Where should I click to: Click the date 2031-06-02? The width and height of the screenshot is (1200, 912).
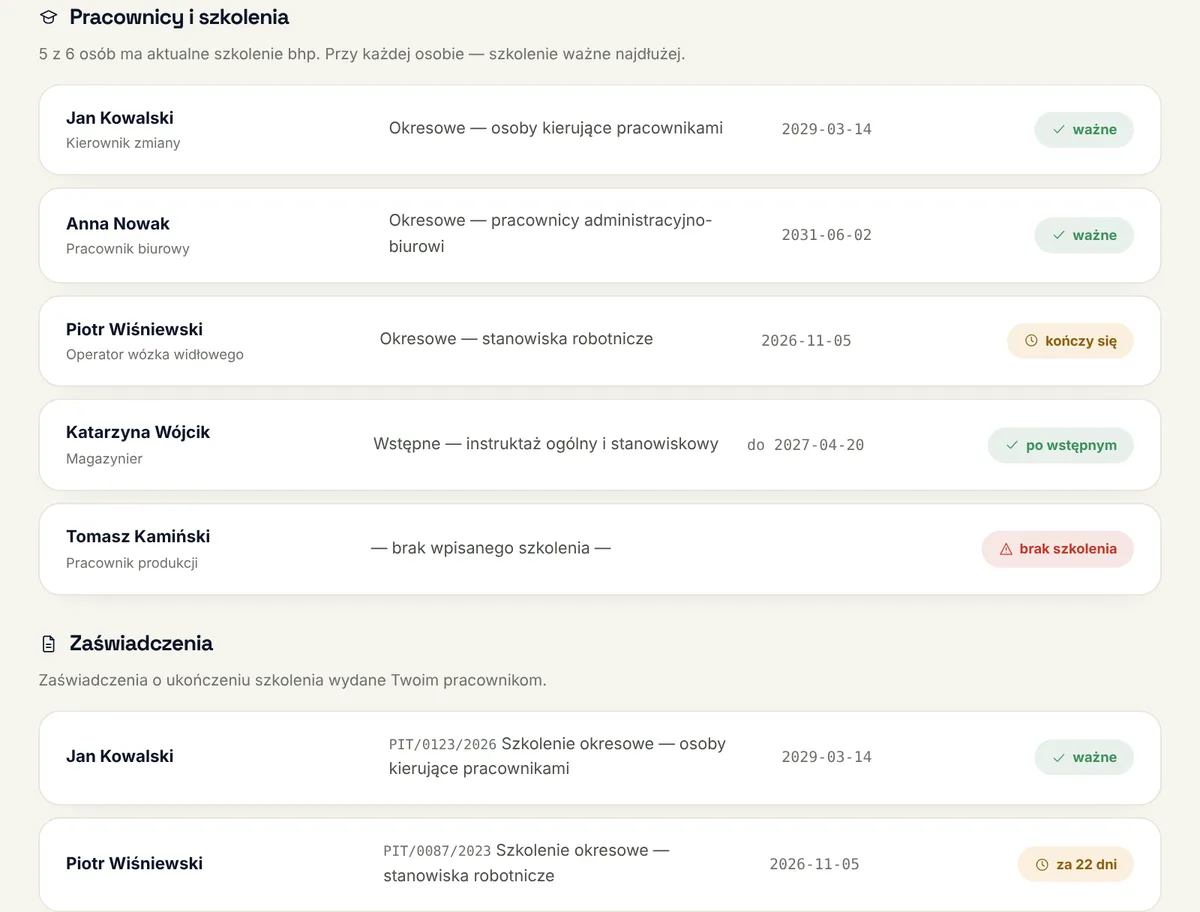point(826,235)
